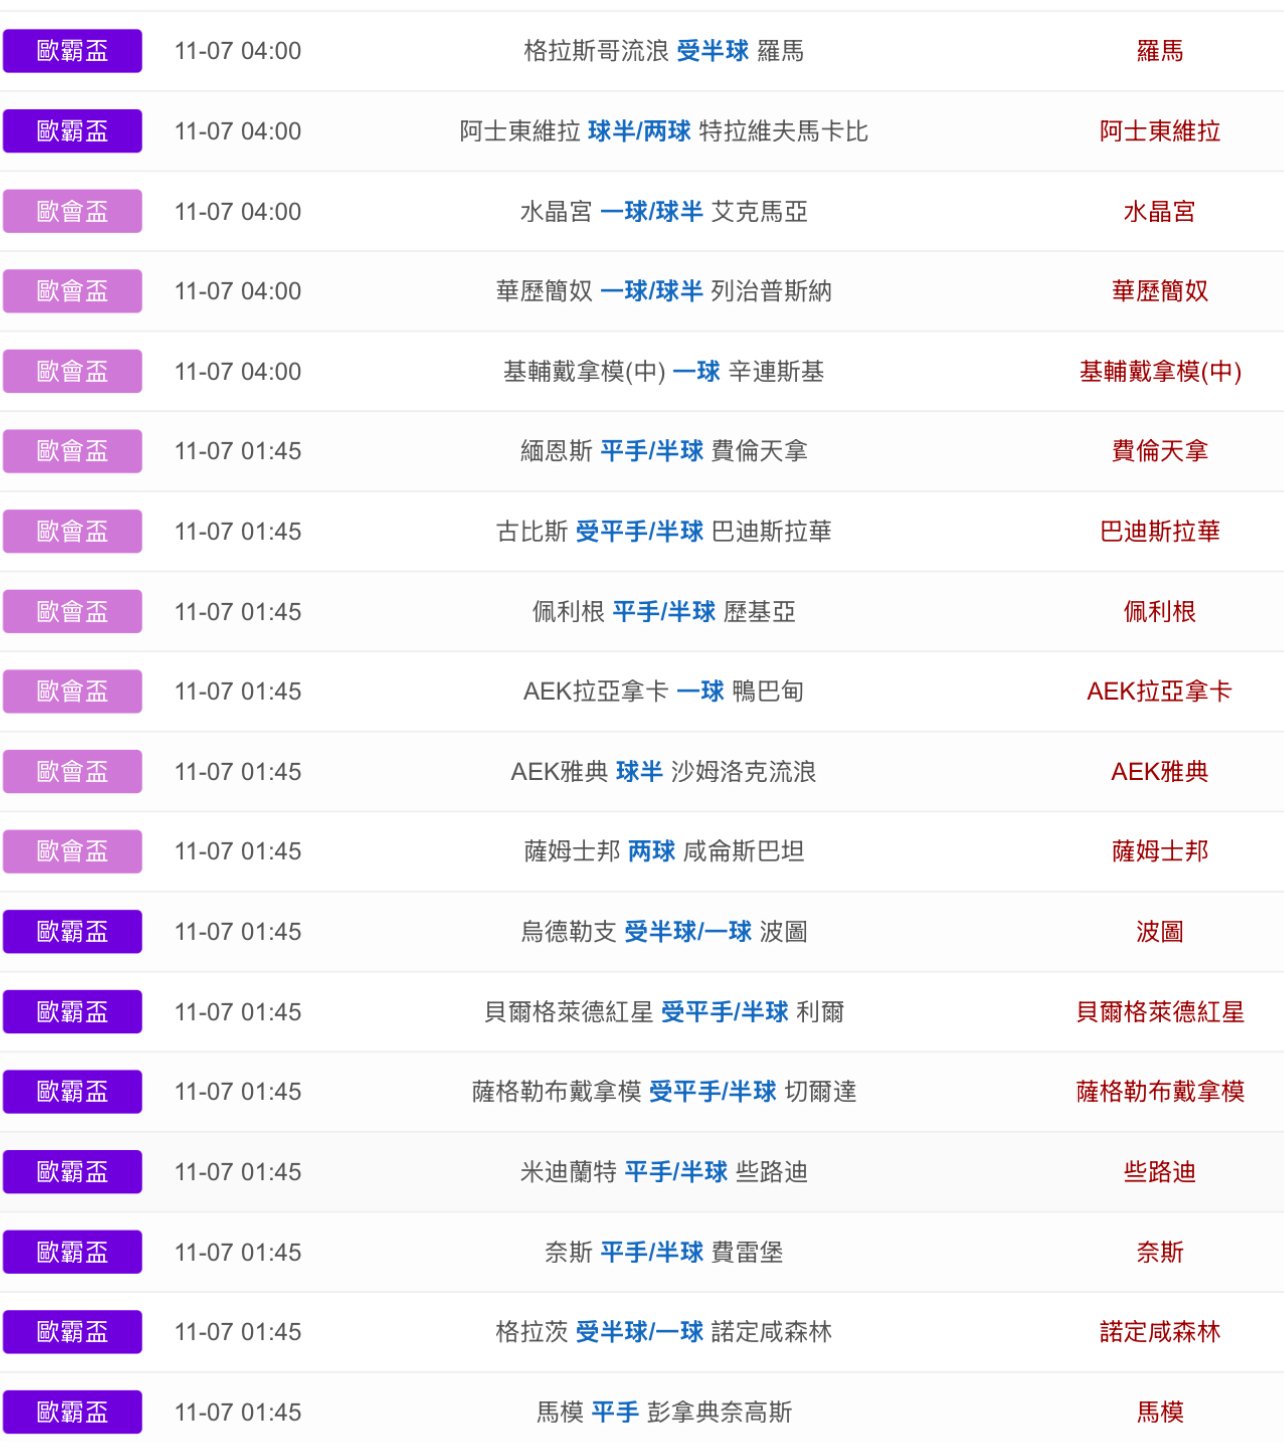Click the red 巴迪斯拉華 pick
The height and width of the screenshot is (1442, 1284).
point(1159,531)
